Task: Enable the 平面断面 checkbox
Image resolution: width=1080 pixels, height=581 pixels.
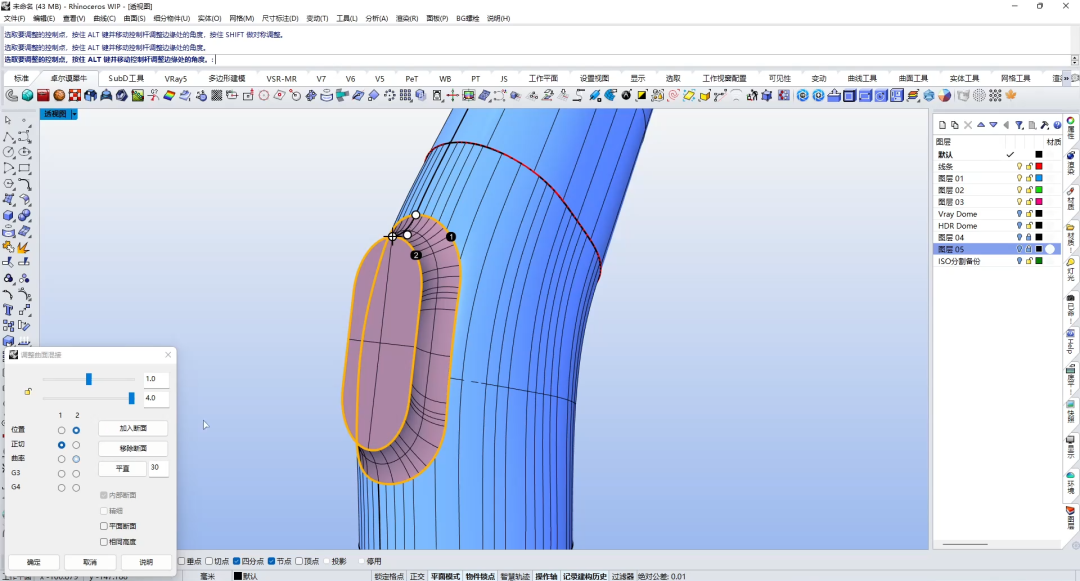Action: [x=104, y=526]
